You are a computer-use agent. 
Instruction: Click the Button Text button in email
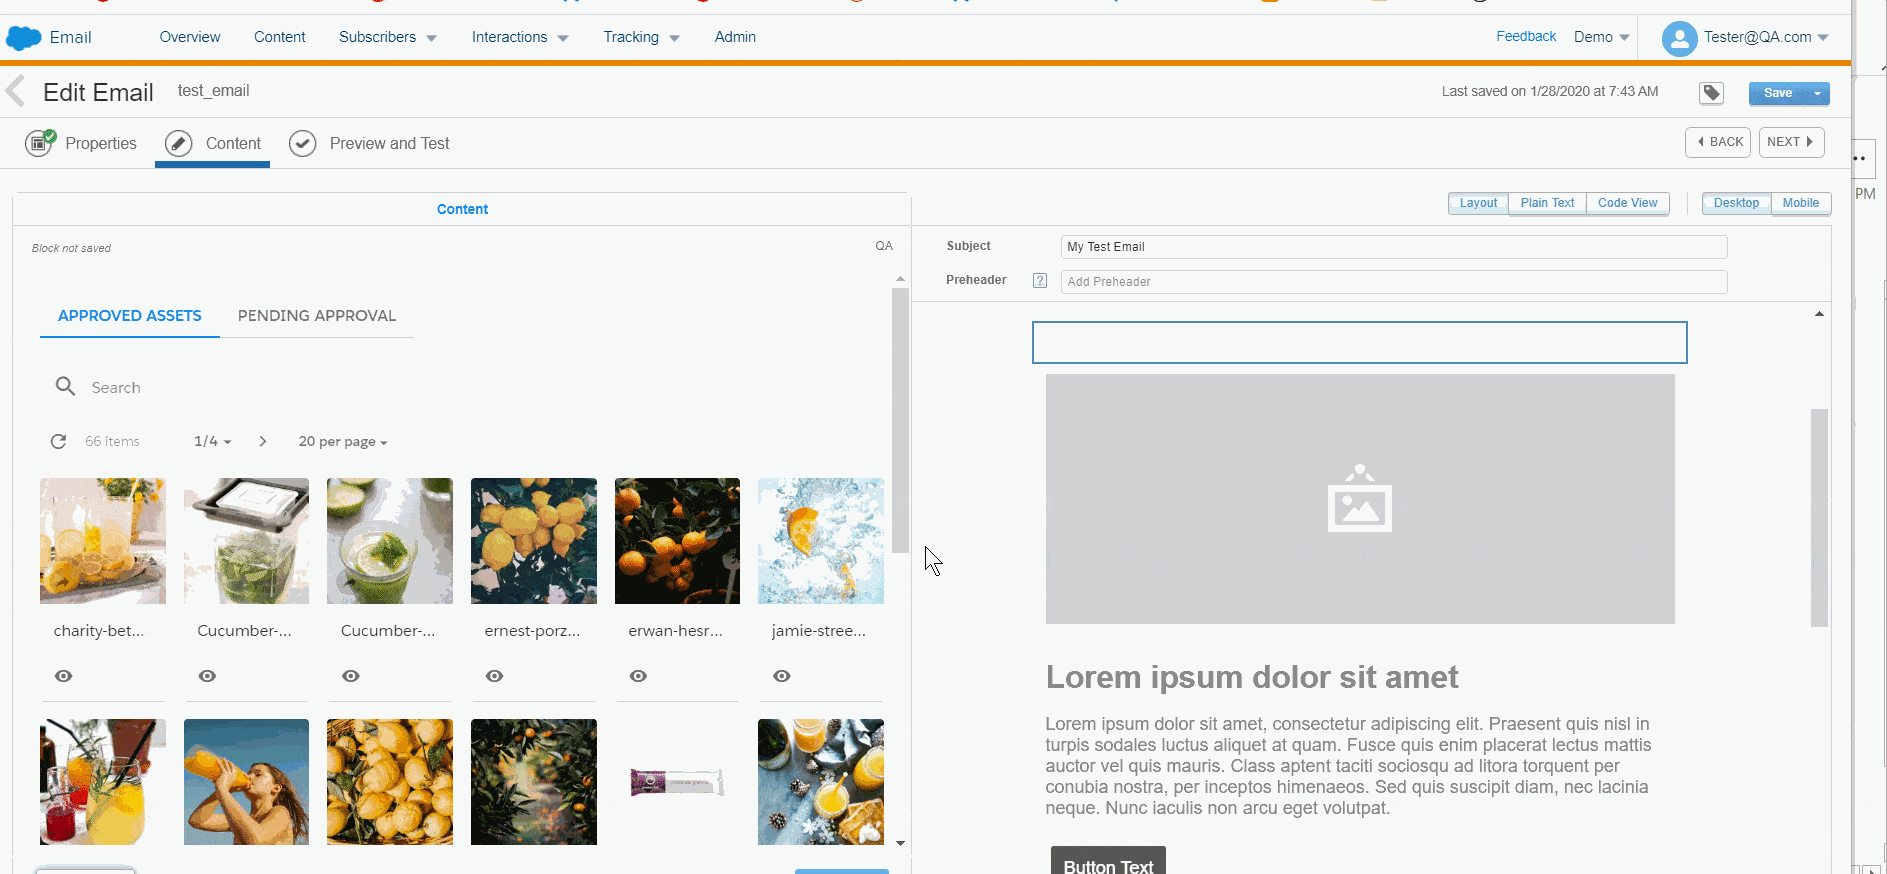tap(1108, 862)
